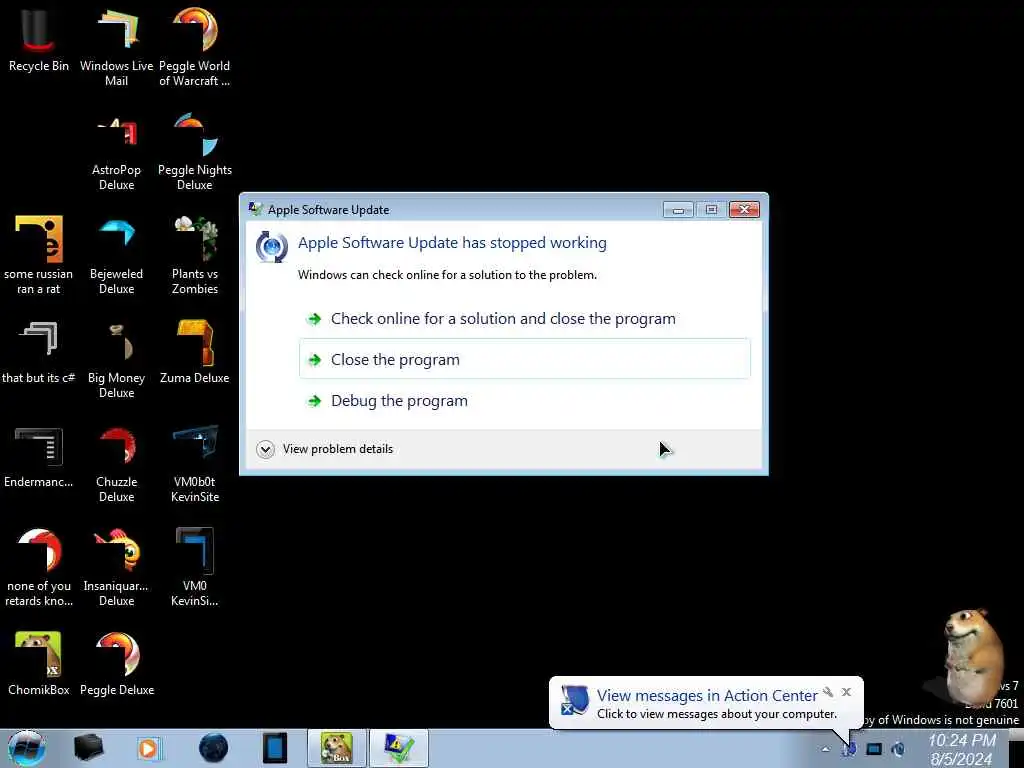Select Peggle World of Warcraft desktop icon
This screenshot has width=1024, height=768.
pyautogui.click(x=195, y=48)
